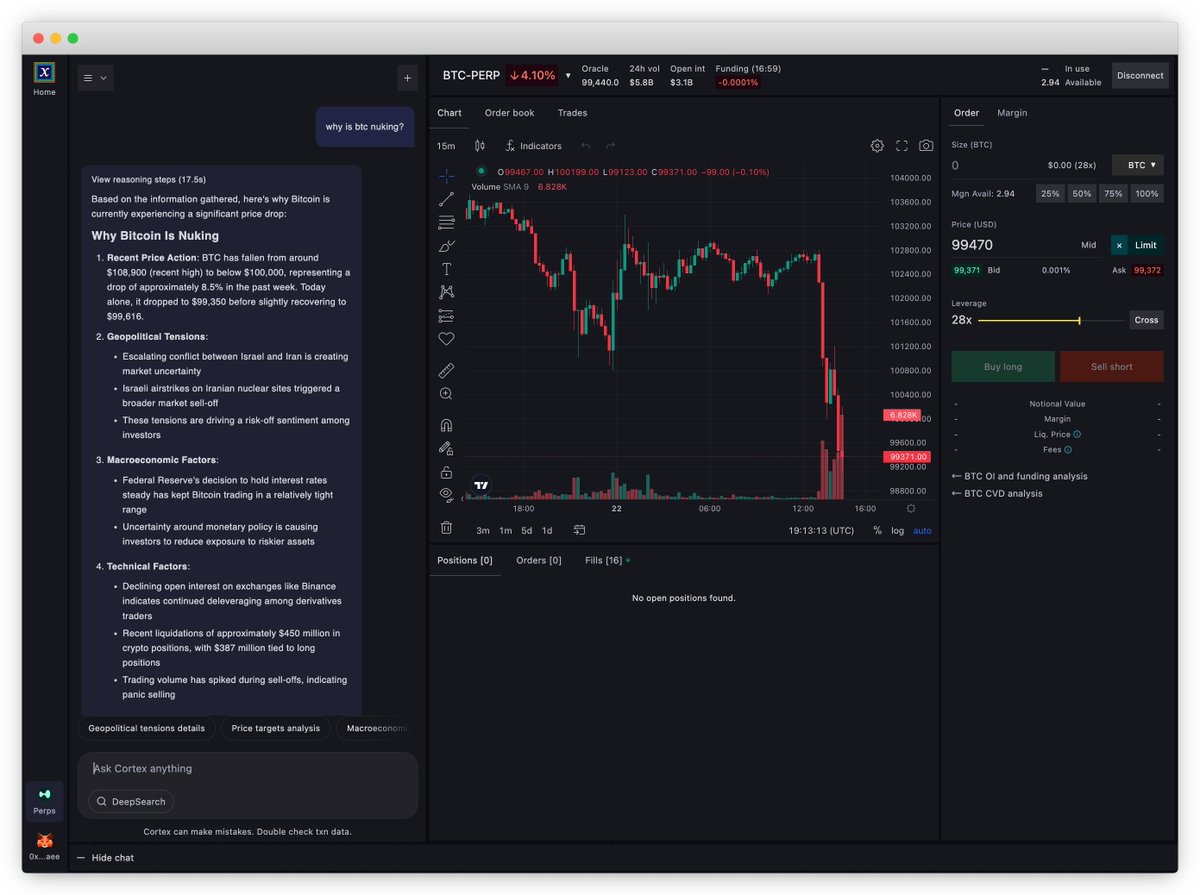Open the chat list dropdown menu
1200x895 pixels.
click(x=96, y=77)
